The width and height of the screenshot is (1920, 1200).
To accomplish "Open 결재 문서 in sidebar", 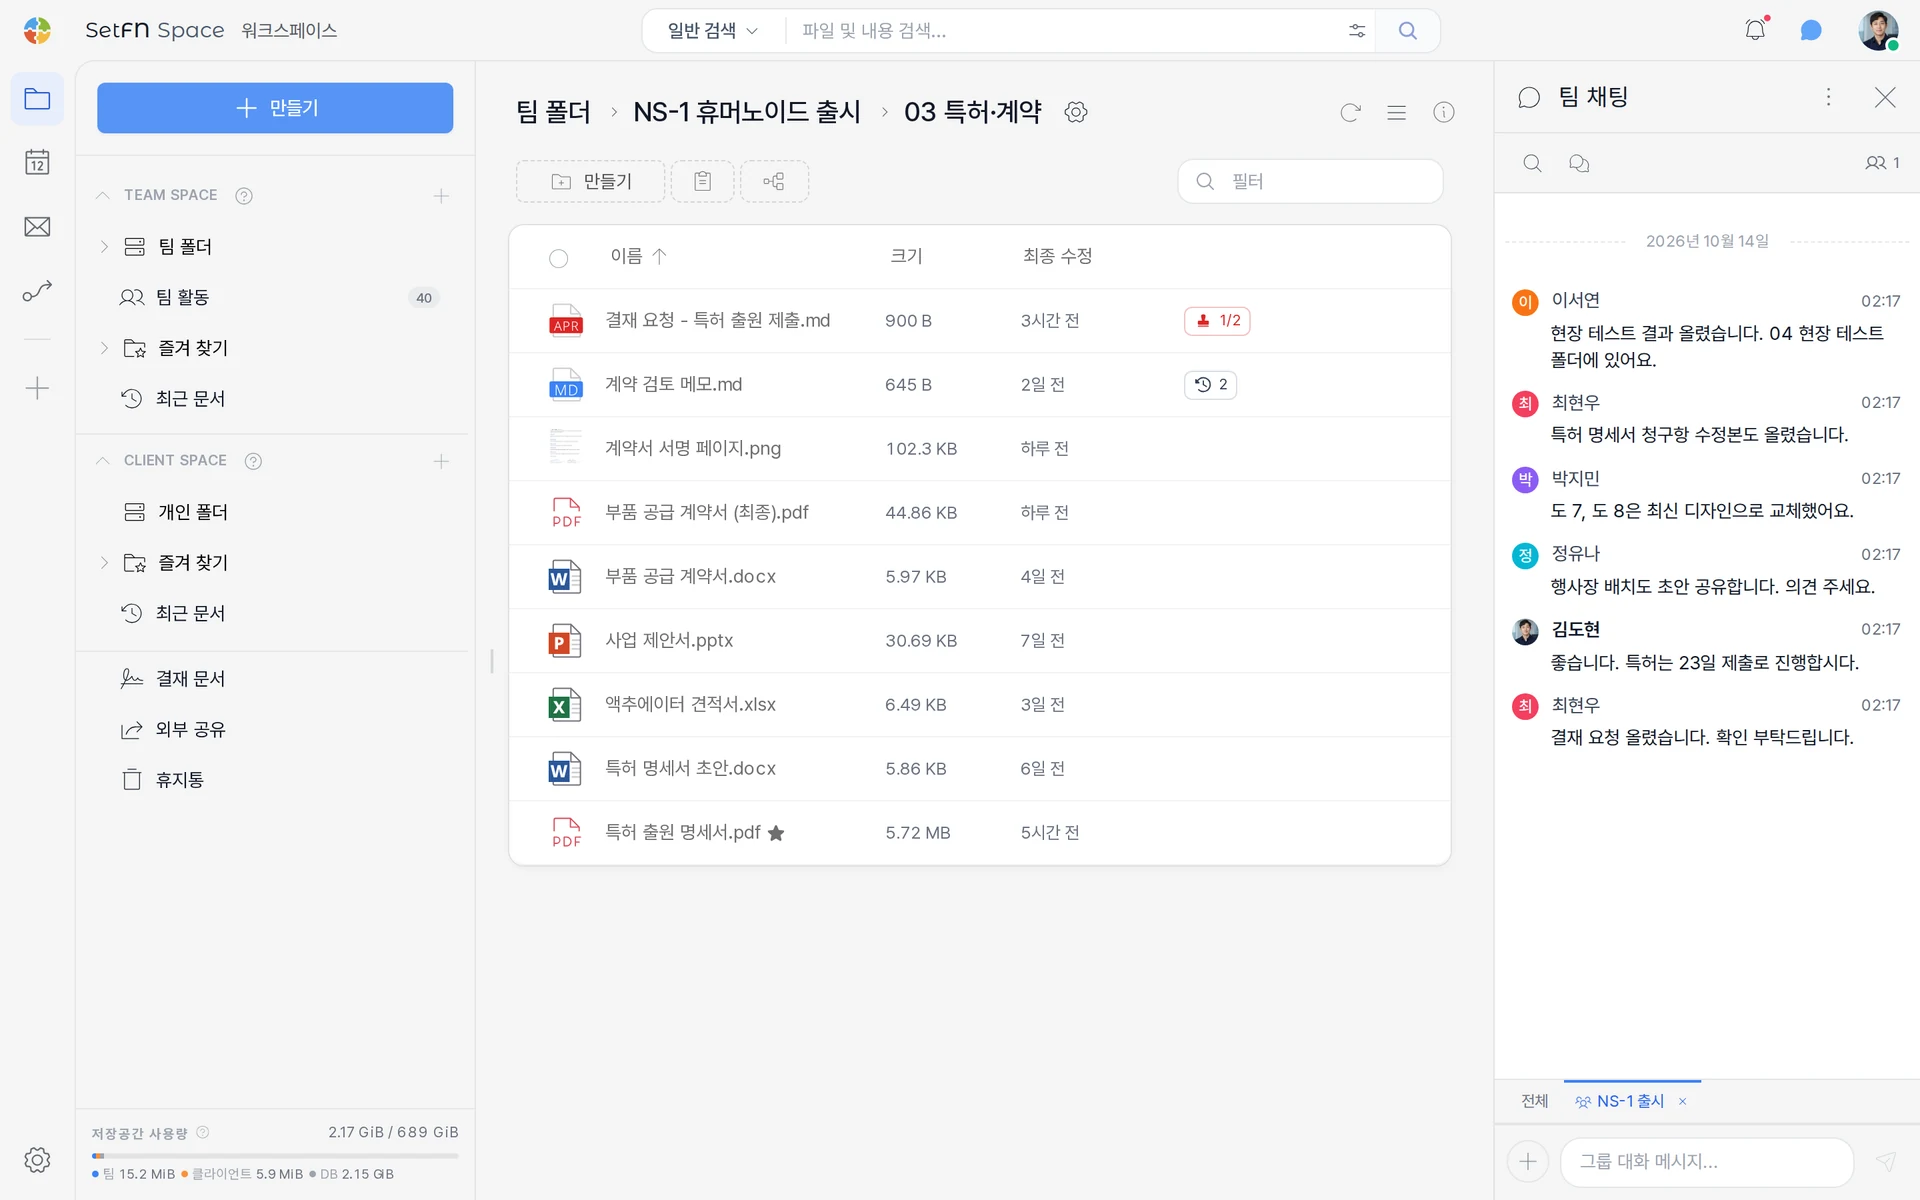I will click(190, 679).
